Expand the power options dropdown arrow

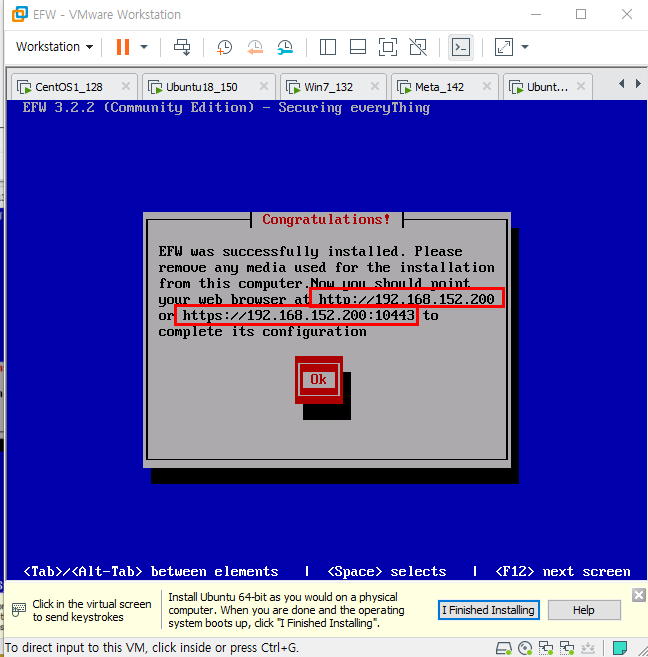coord(144,47)
